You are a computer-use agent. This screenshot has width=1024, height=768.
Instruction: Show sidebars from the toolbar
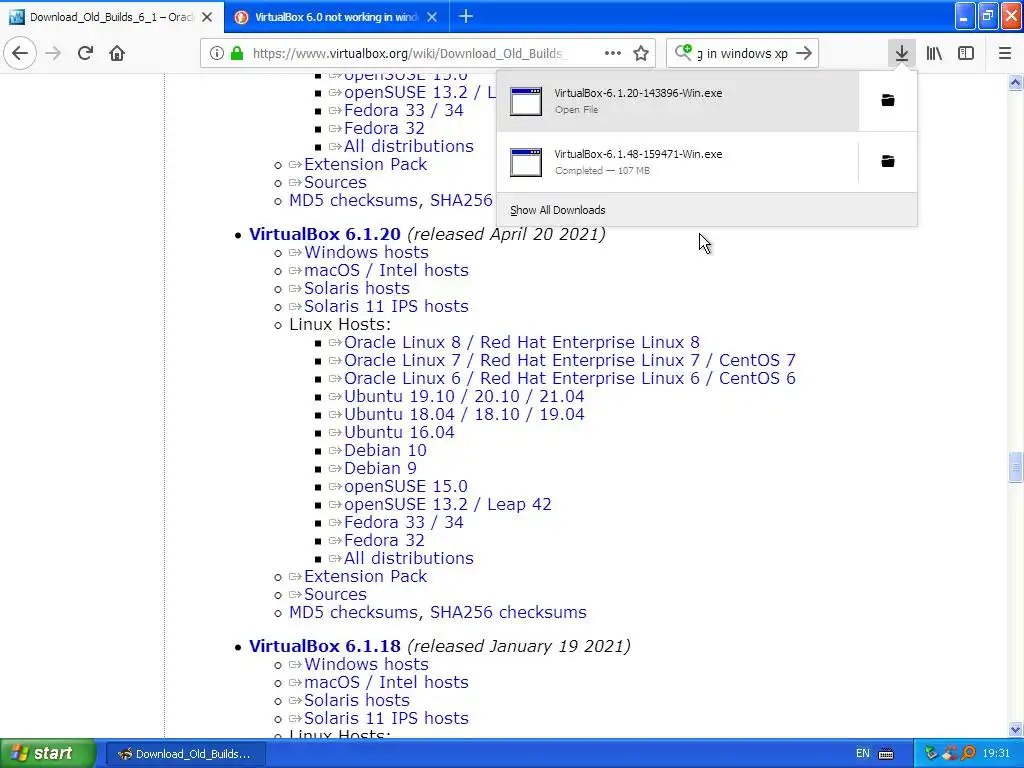pyautogui.click(x=966, y=53)
